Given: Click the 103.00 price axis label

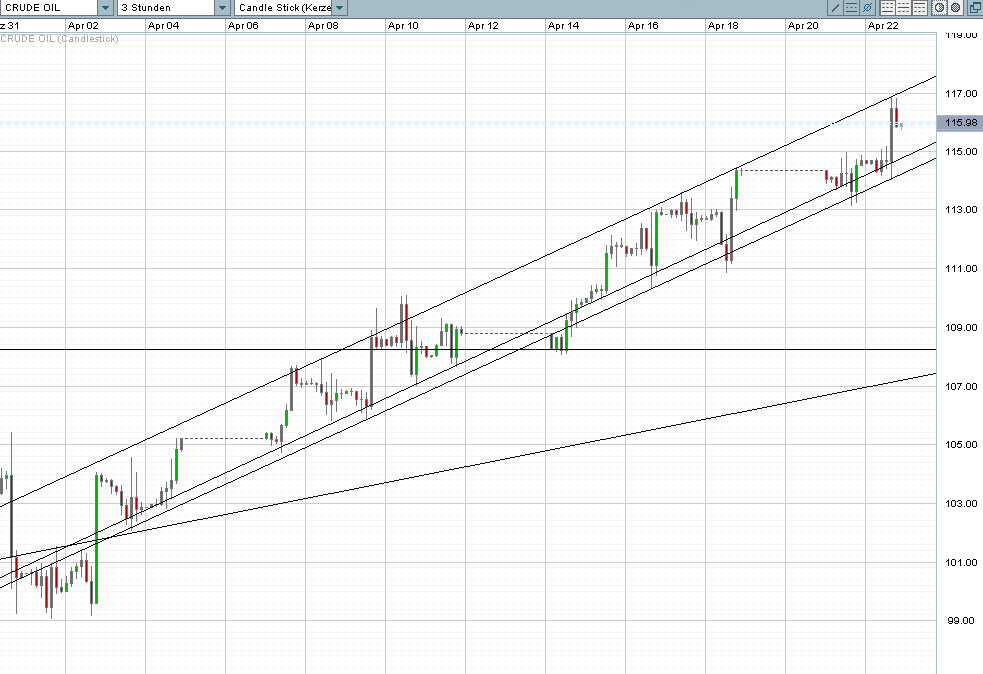Looking at the screenshot, I should click(961, 503).
